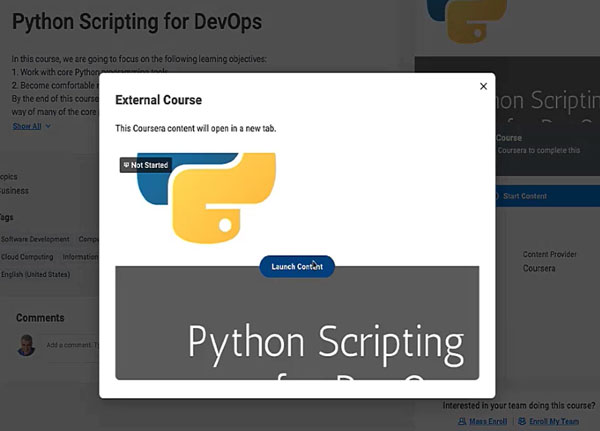The width and height of the screenshot is (600, 431).
Task: Select the Cloud Computing tag
Action: click(27, 257)
